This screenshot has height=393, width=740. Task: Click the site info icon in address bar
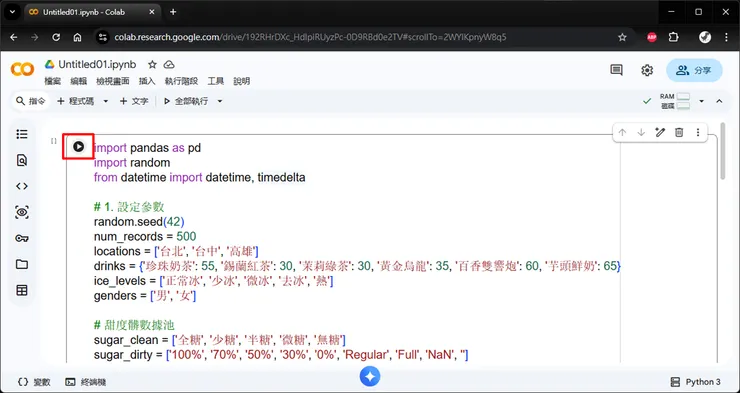tap(102, 37)
